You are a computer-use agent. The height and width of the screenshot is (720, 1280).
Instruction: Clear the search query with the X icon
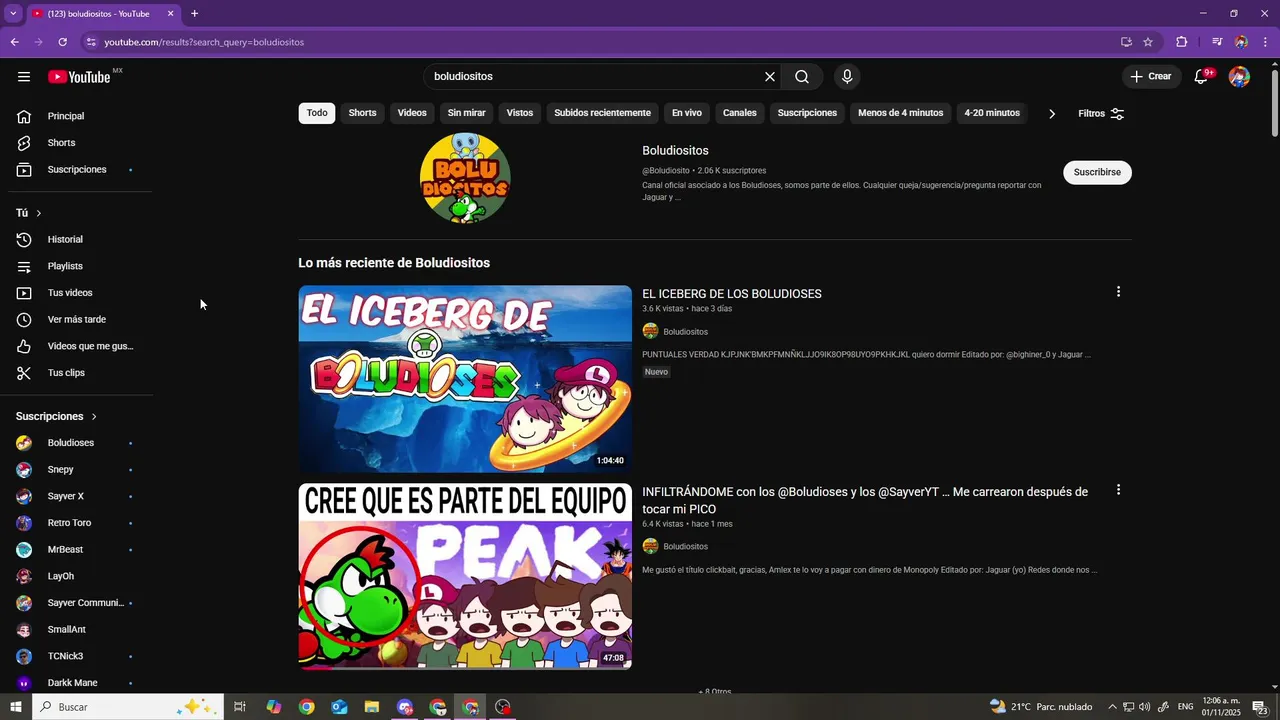(770, 77)
